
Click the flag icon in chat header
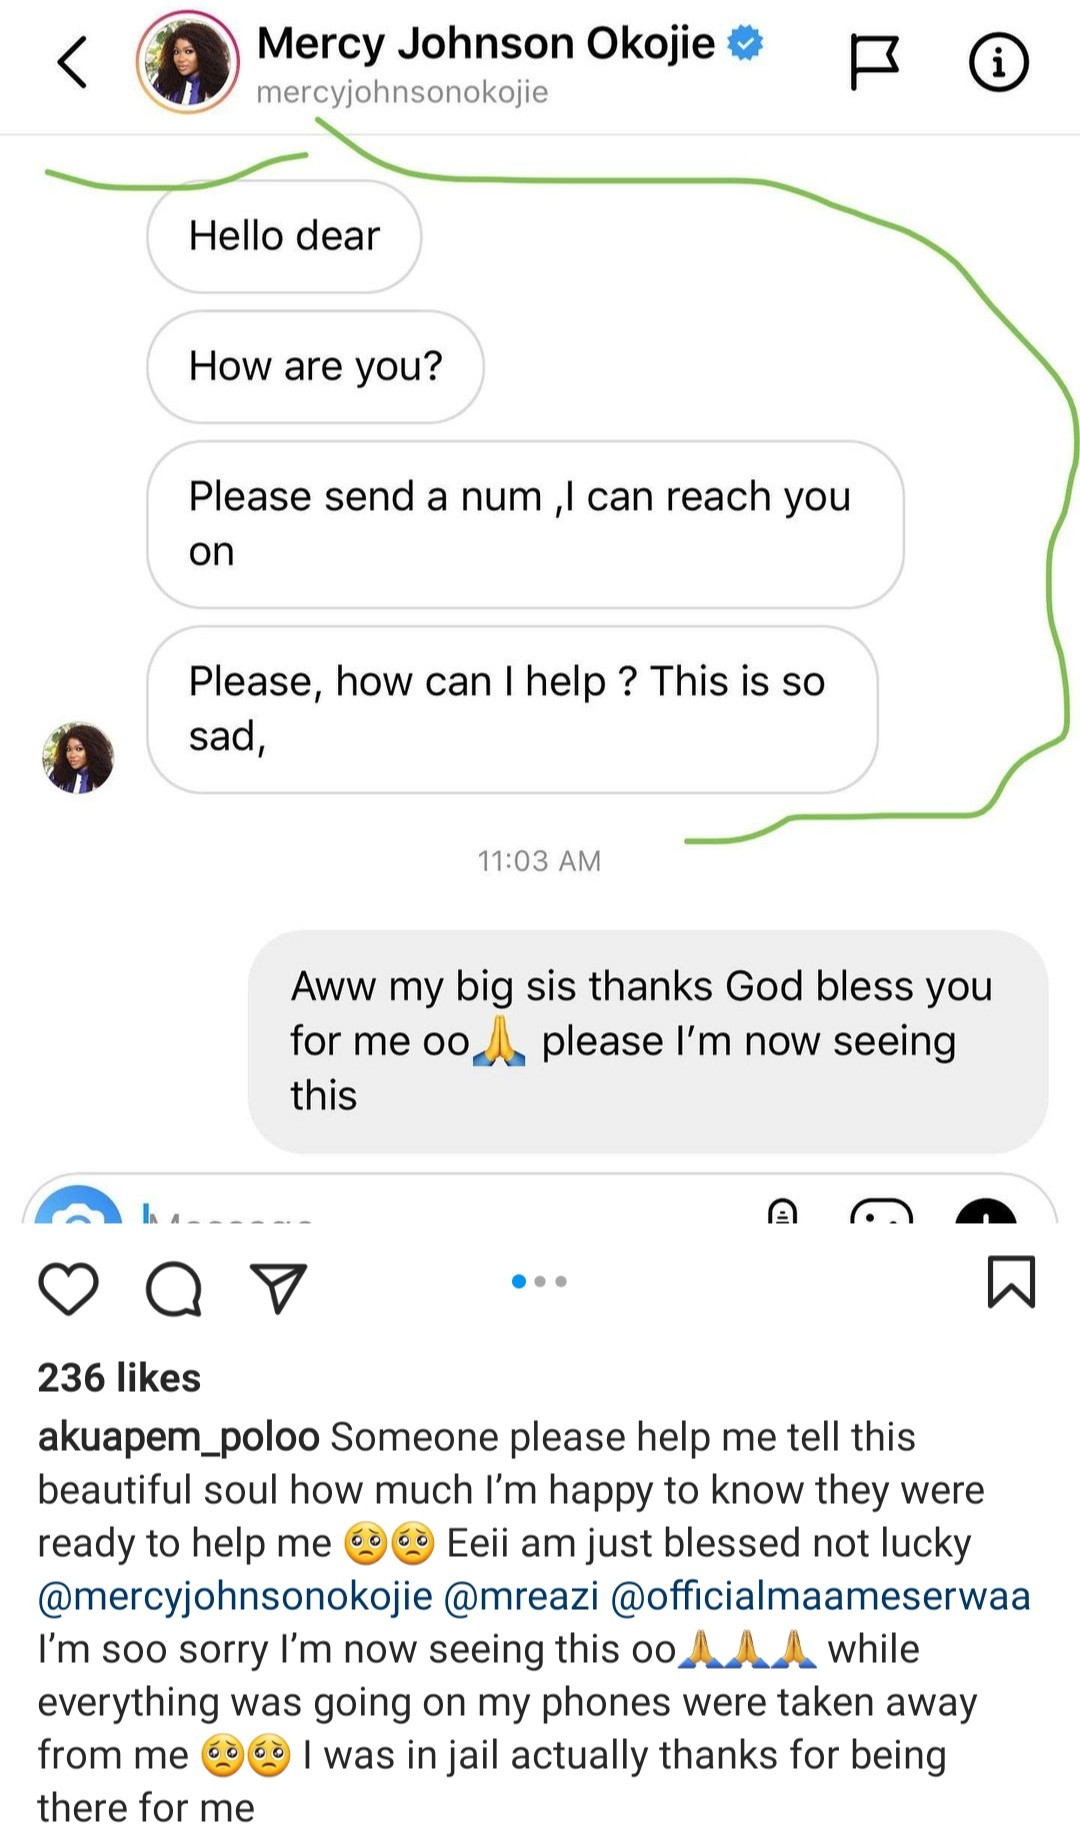874,62
